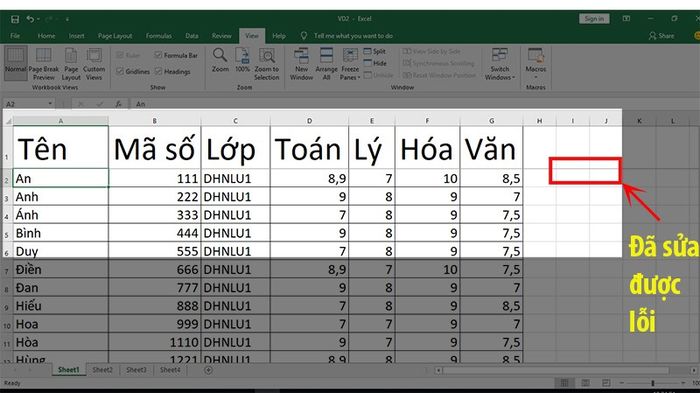Switch to Normal workbook view in ribbon
This screenshot has height=393, width=700.
pyautogui.click(x=16, y=62)
